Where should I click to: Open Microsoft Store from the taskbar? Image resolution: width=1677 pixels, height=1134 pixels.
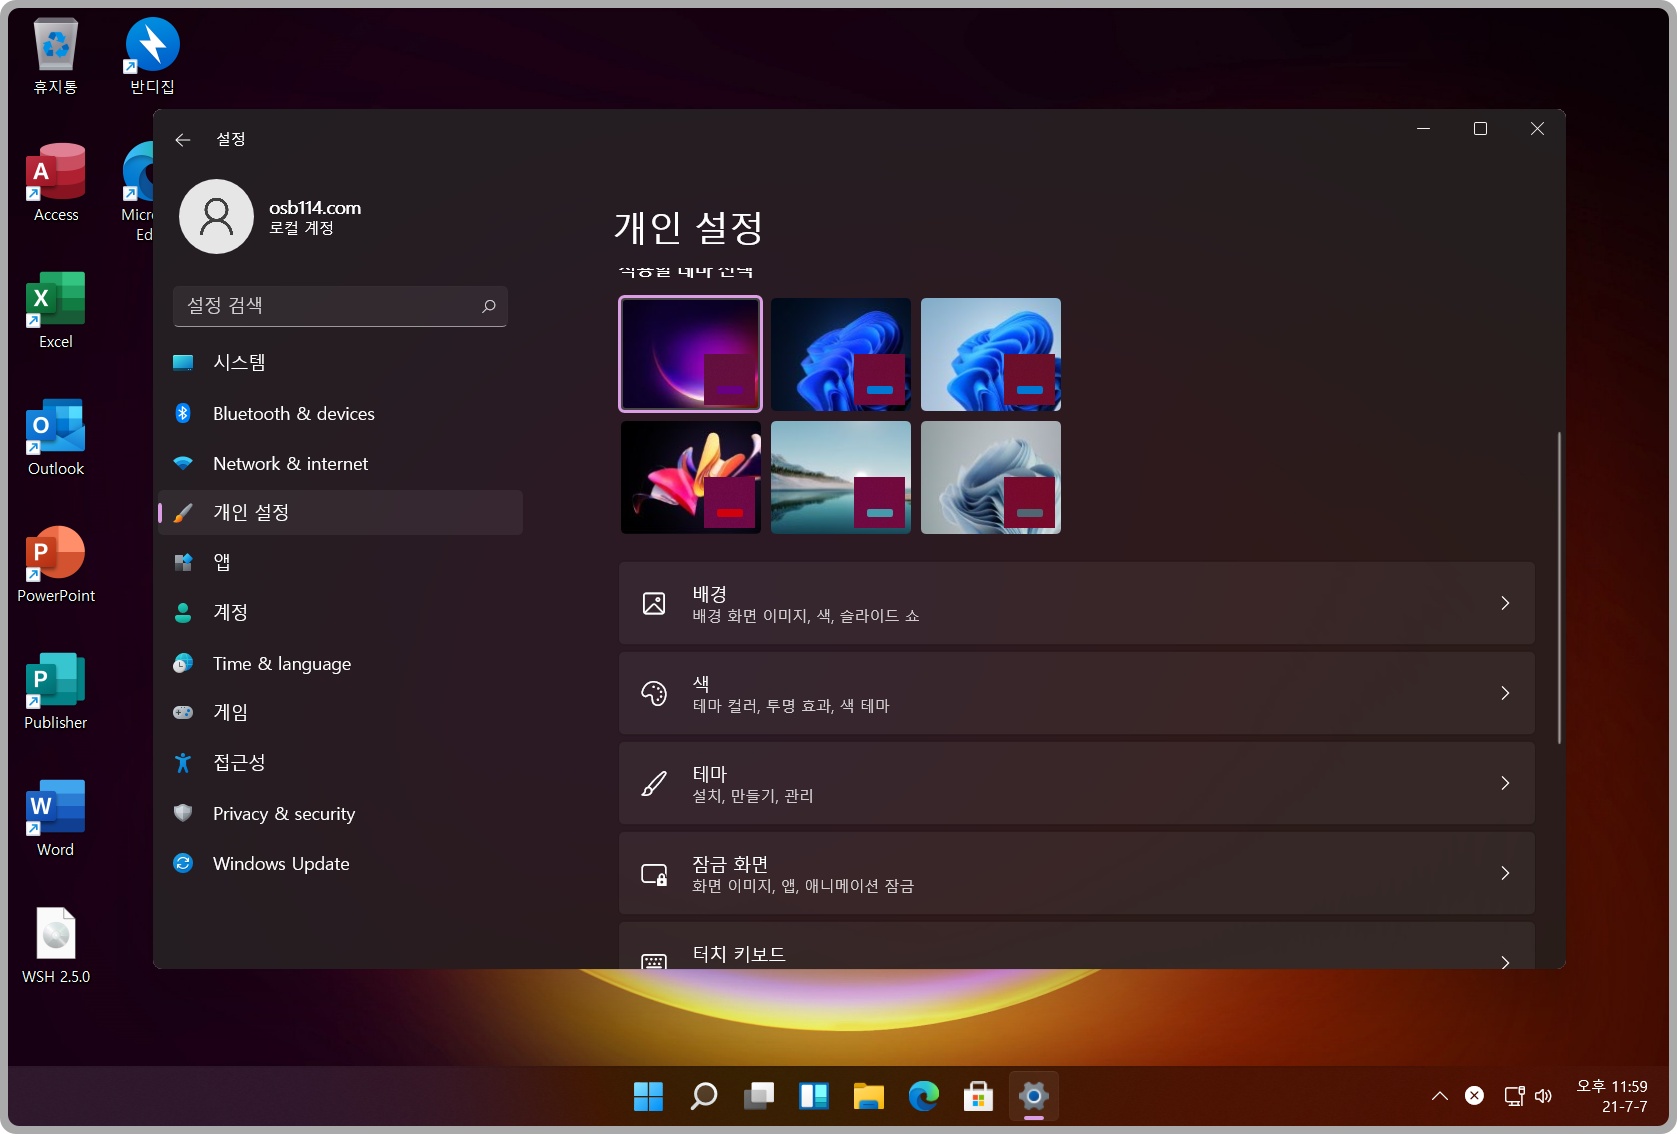(978, 1096)
